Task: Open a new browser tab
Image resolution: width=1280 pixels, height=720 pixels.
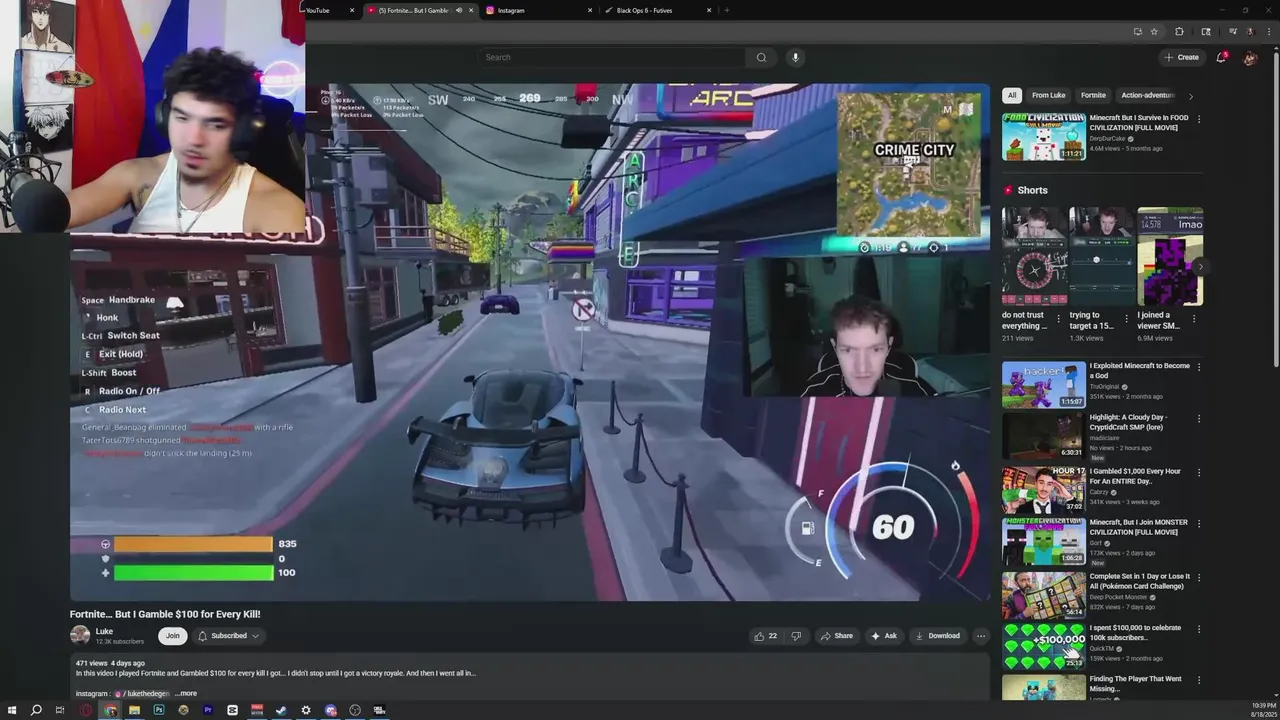Action: tap(727, 10)
